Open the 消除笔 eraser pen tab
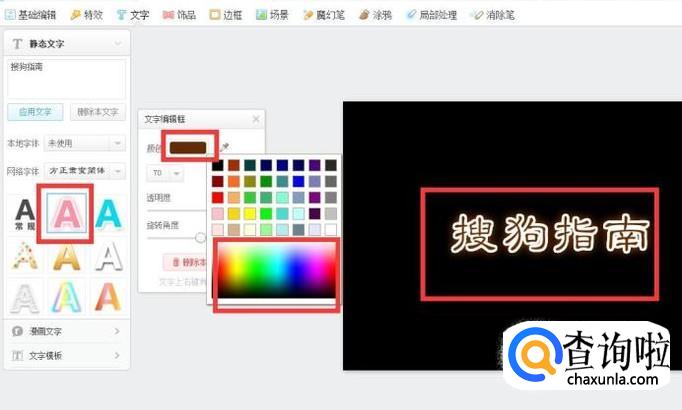The width and height of the screenshot is (682, 410). pyautogui.click(x=493, y=15)
